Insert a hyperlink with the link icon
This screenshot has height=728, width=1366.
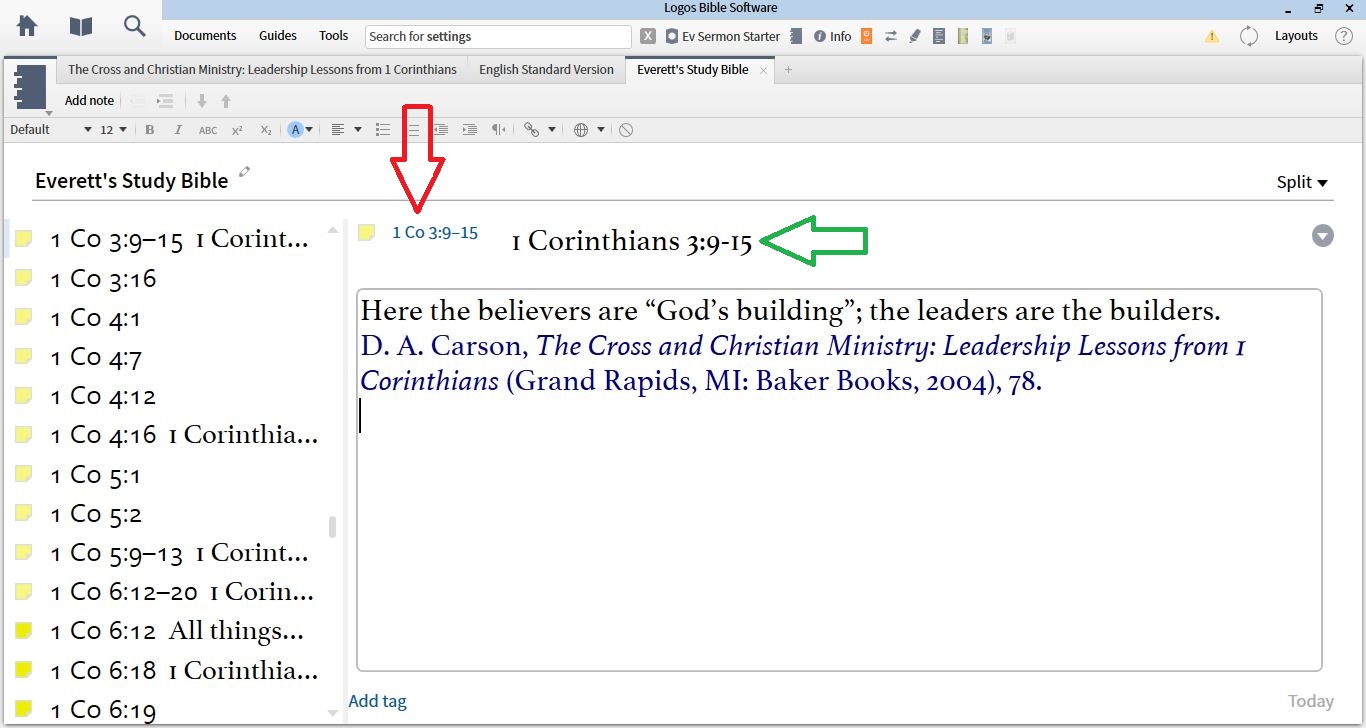coord(531,130)
